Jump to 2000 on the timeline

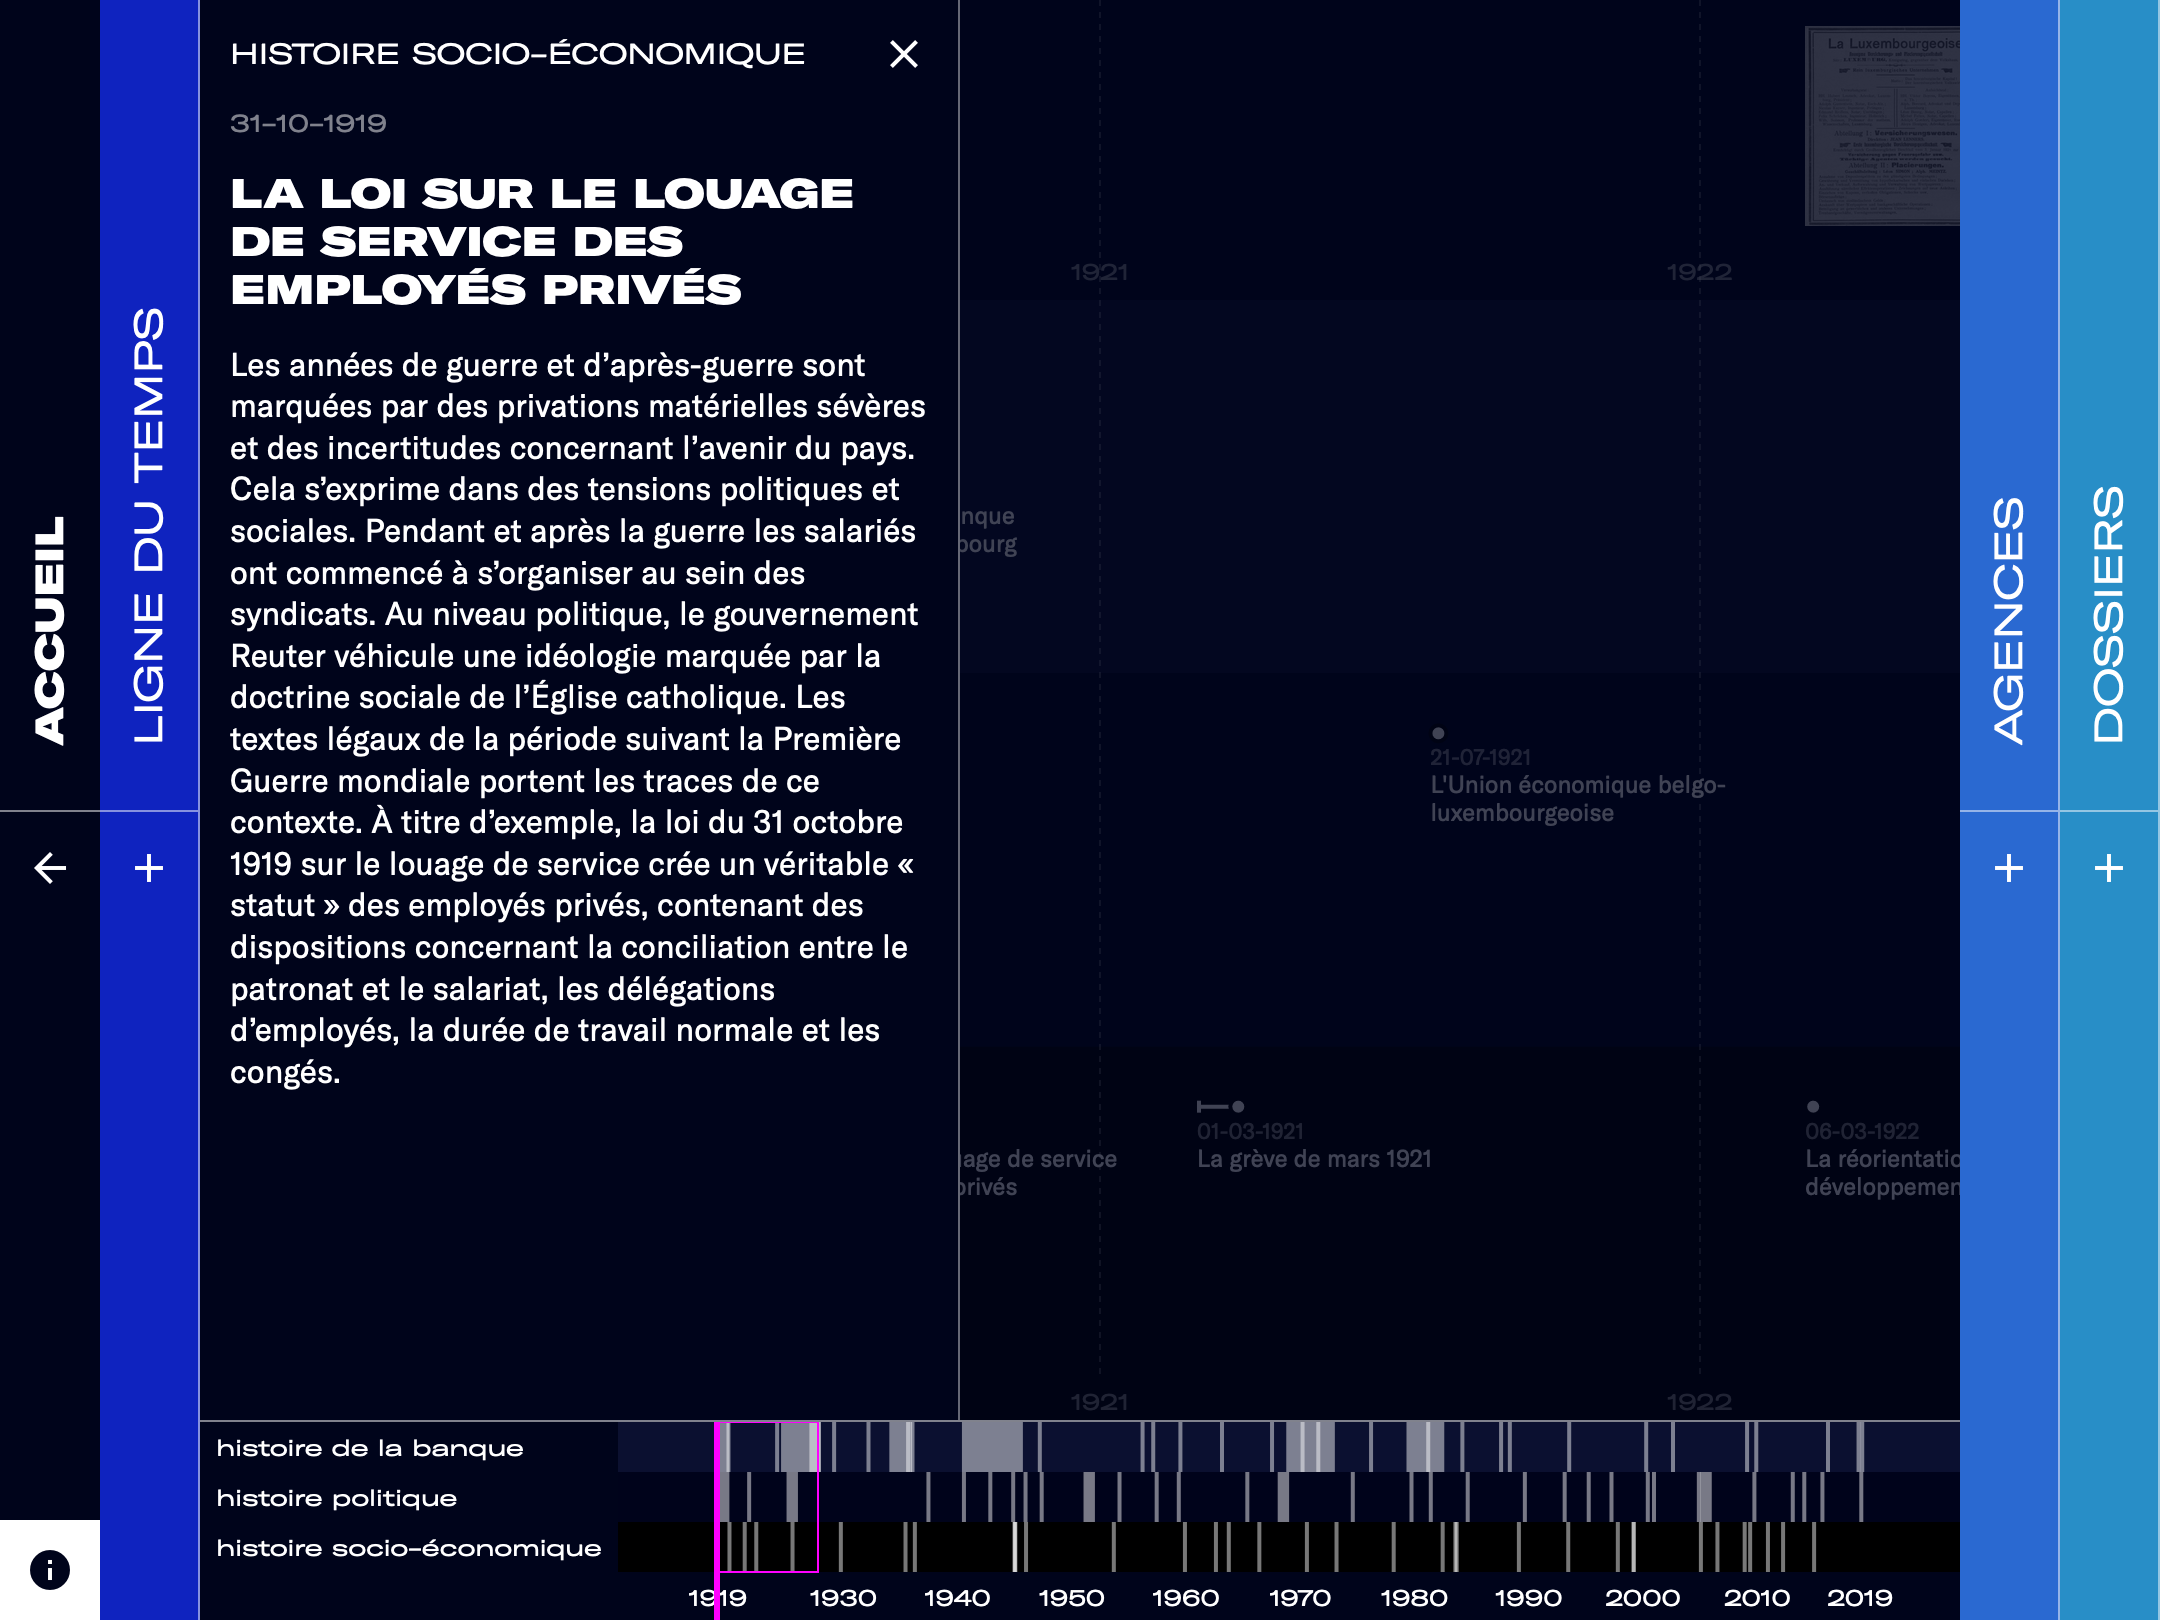pyautogui.click(x=1642, y=1598)
